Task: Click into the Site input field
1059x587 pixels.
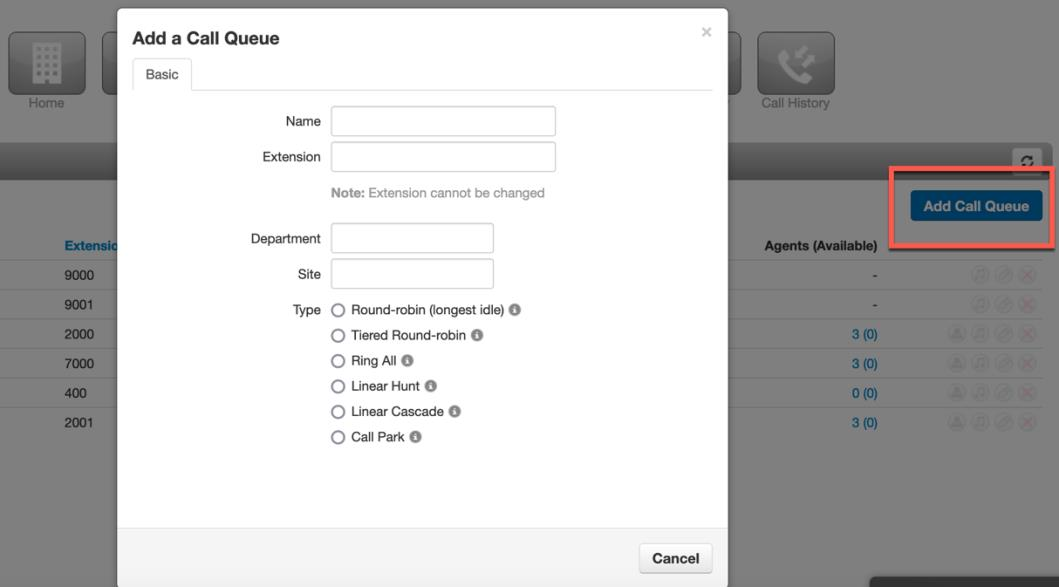Action: tap(412, 274)
